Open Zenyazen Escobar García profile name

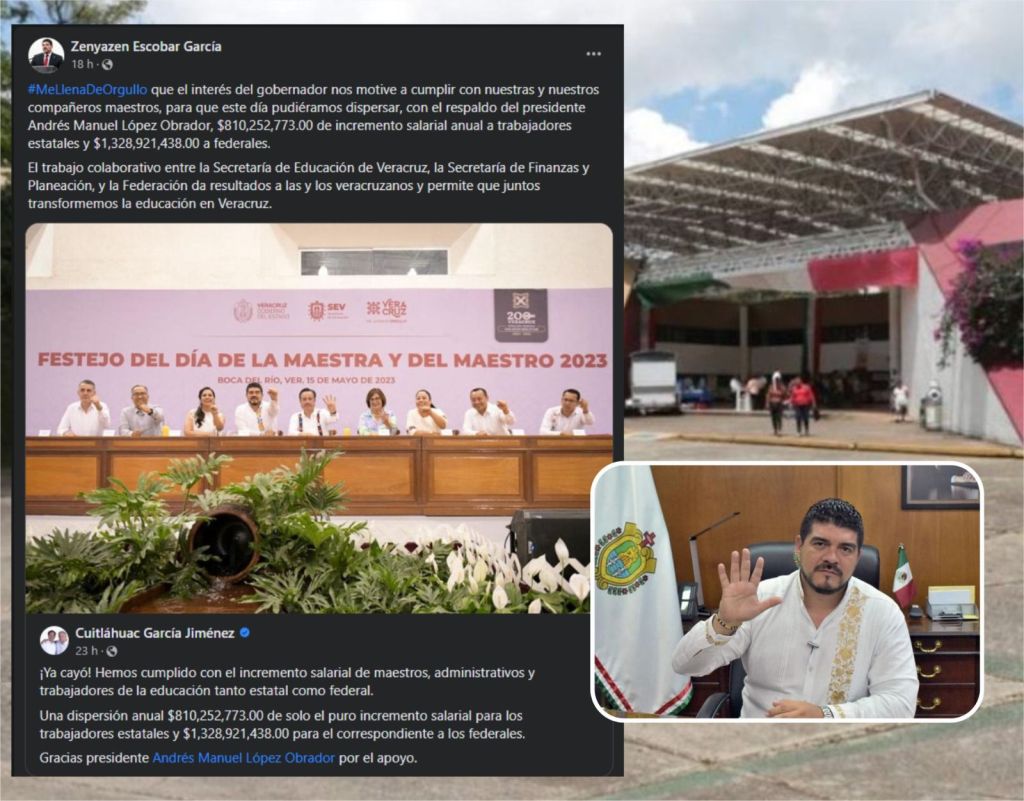[x=146, y=46]
